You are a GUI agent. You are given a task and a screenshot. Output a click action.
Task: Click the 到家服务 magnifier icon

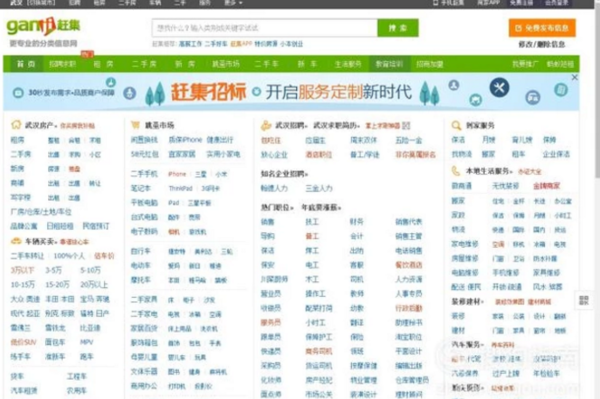tap(456, 125)
